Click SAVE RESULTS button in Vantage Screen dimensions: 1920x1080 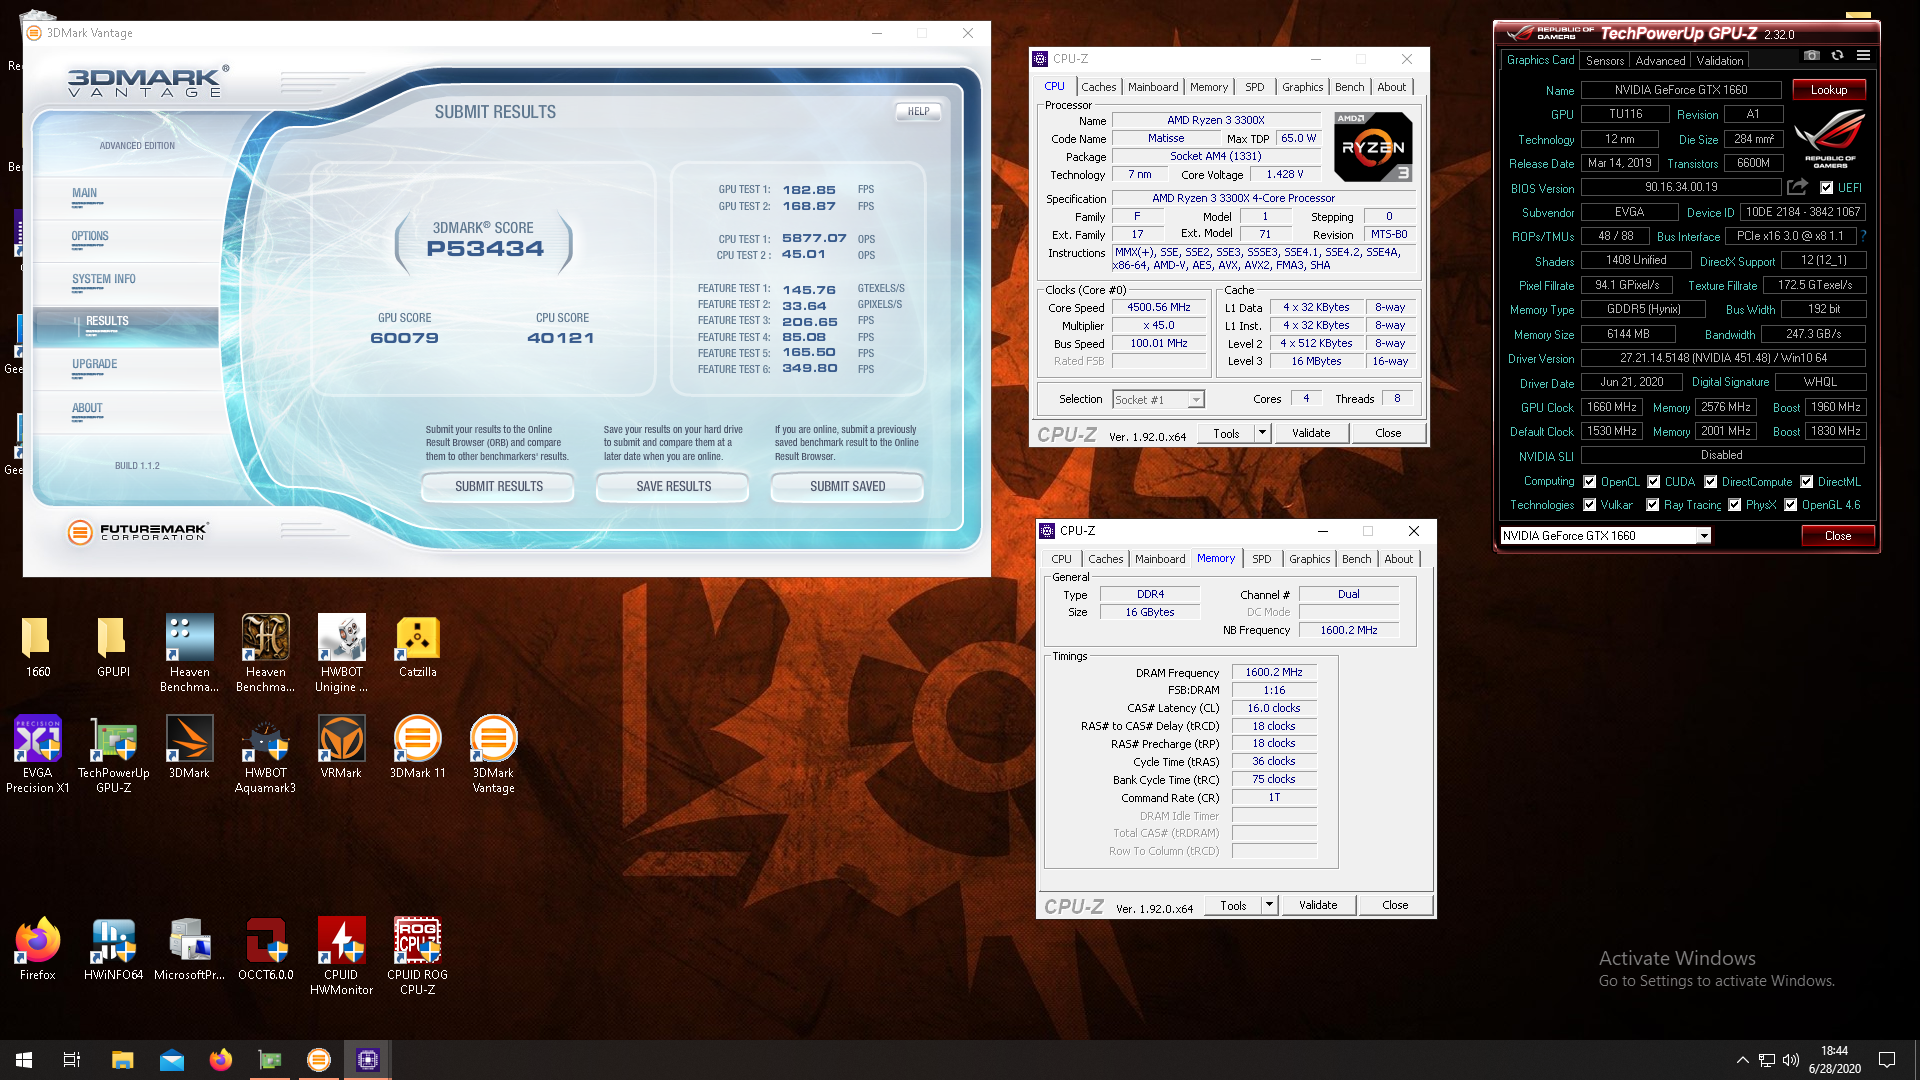point(673,486)
